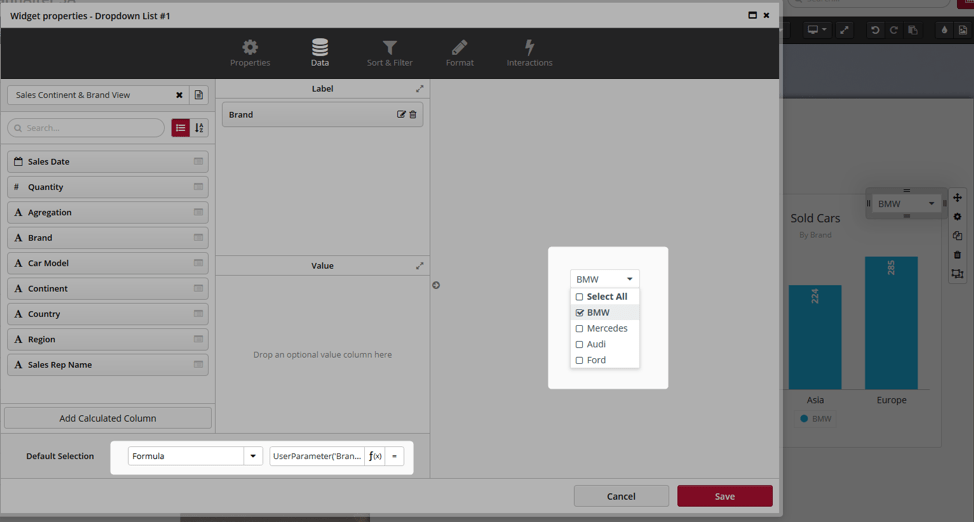Uncheck the BMW checkbox
The height and width of the screenshot is (522, 974).
tap(580, 313)
